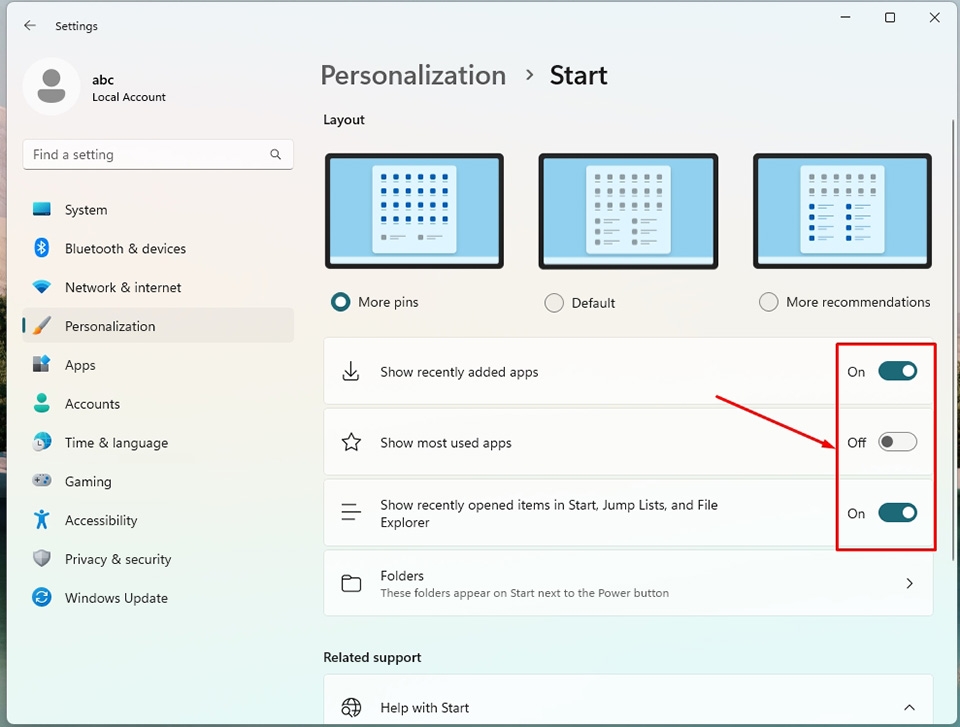Click the System monitor icon

click(42, 209)
